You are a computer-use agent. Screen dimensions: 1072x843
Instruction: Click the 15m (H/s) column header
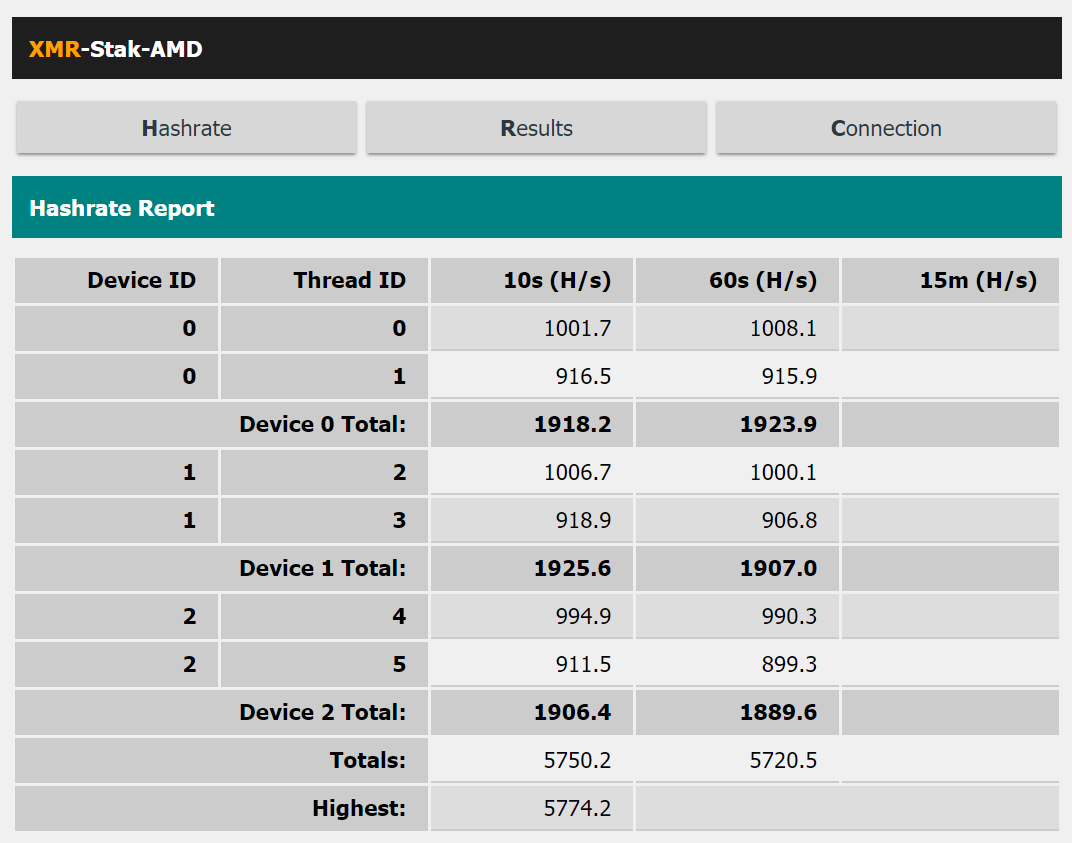pos(950,280)
